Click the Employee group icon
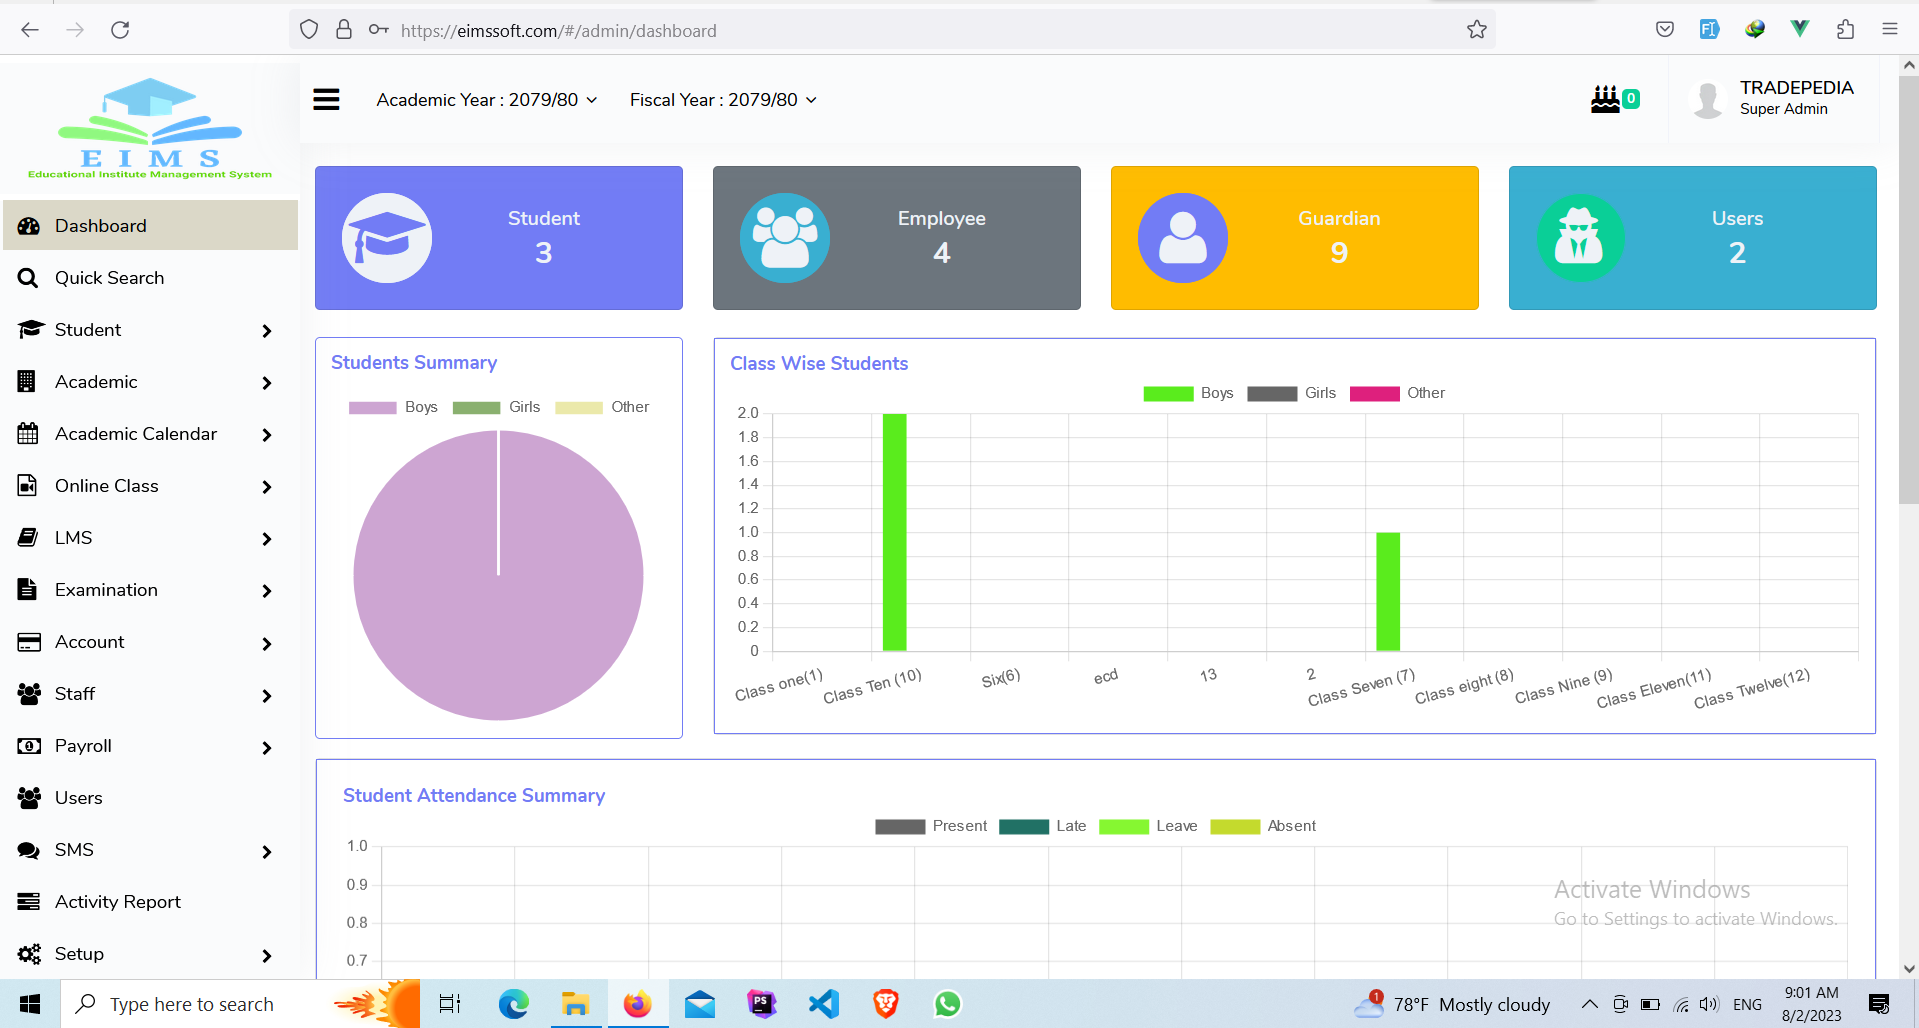1919x1028 pixels. tap(785, 238)
